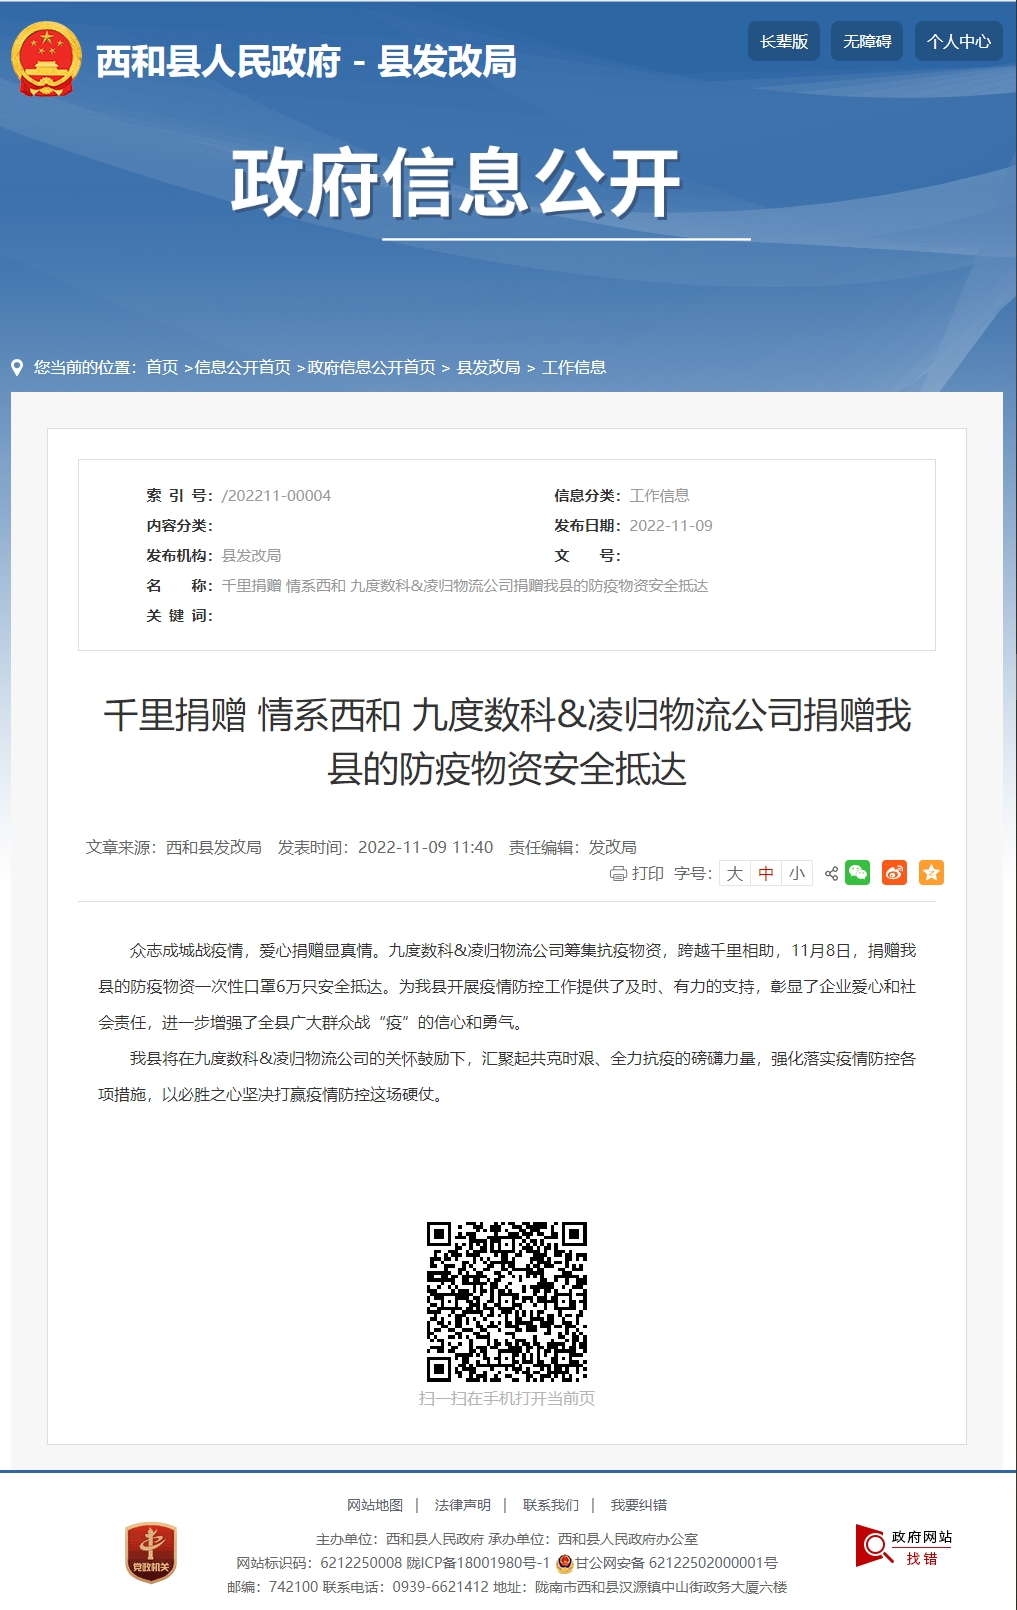Click the 党政机关 badge icon

[x=151, y=1552]
